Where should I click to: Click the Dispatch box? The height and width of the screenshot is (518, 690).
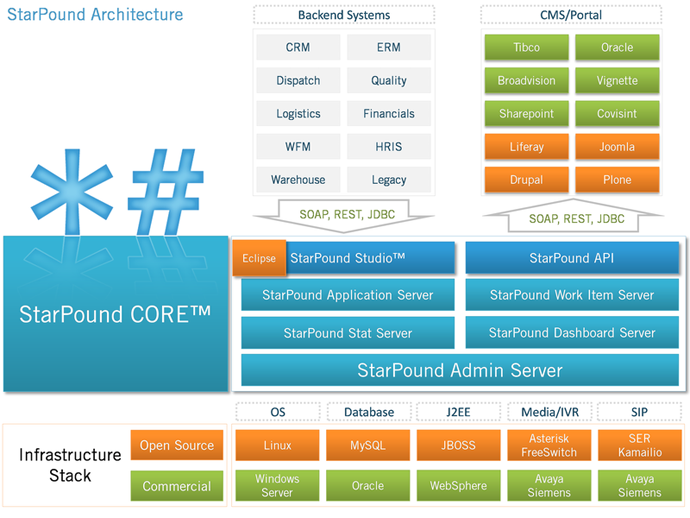coord(298,81)
